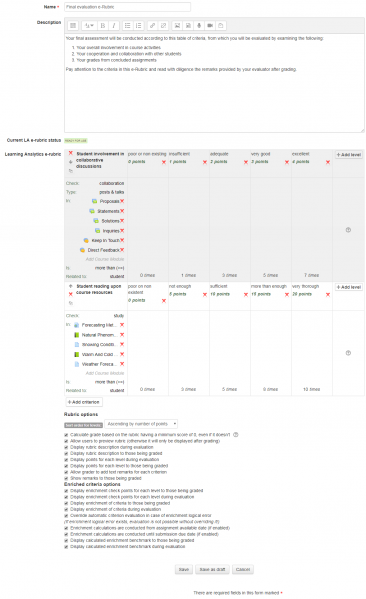Click the unlink icon in the editor toolbar
The image size is (366, 599).
163,26
